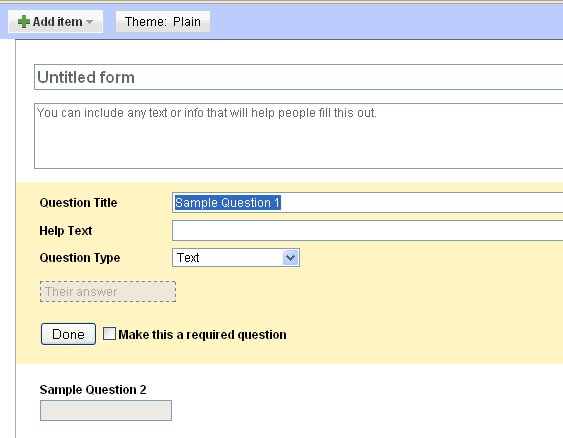
Task: Click the form description text area
Action: tap(298, 136)
